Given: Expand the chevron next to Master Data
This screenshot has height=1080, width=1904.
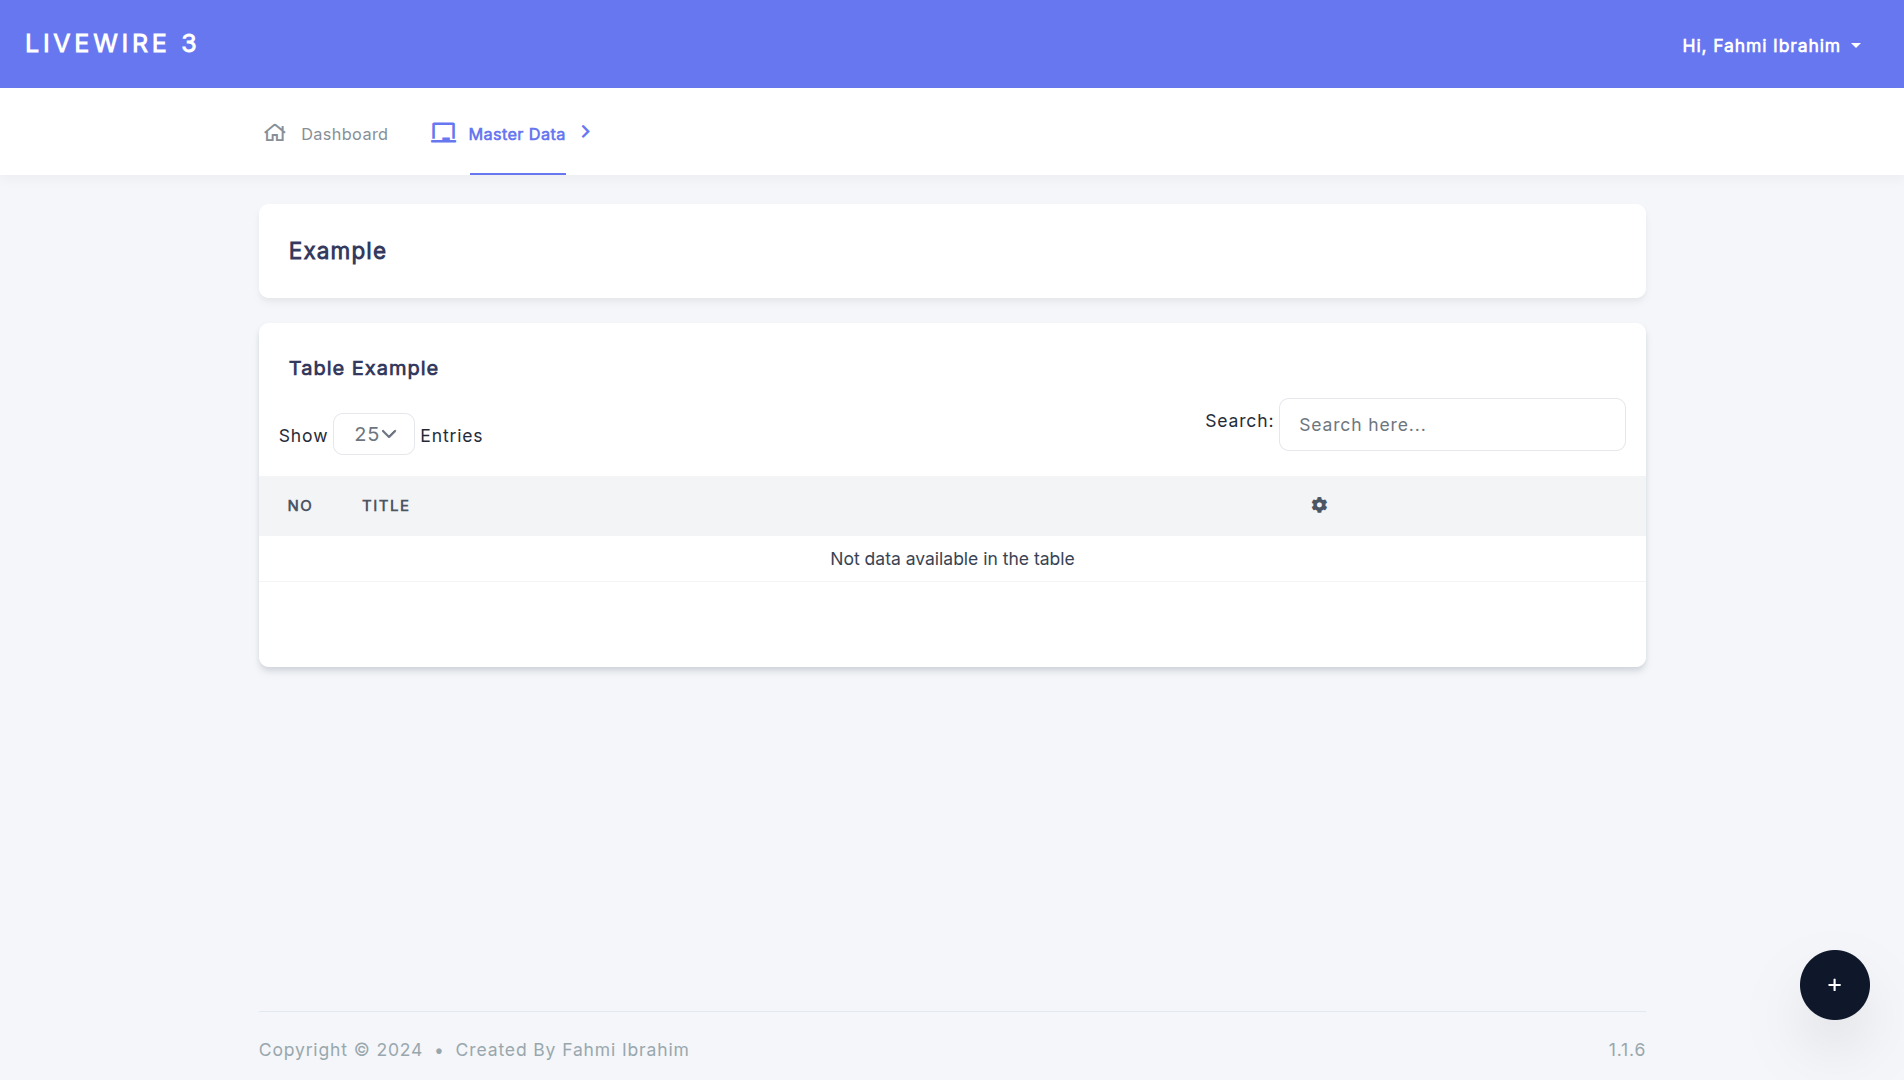Looking at the screenshot, I should (586, 132).
